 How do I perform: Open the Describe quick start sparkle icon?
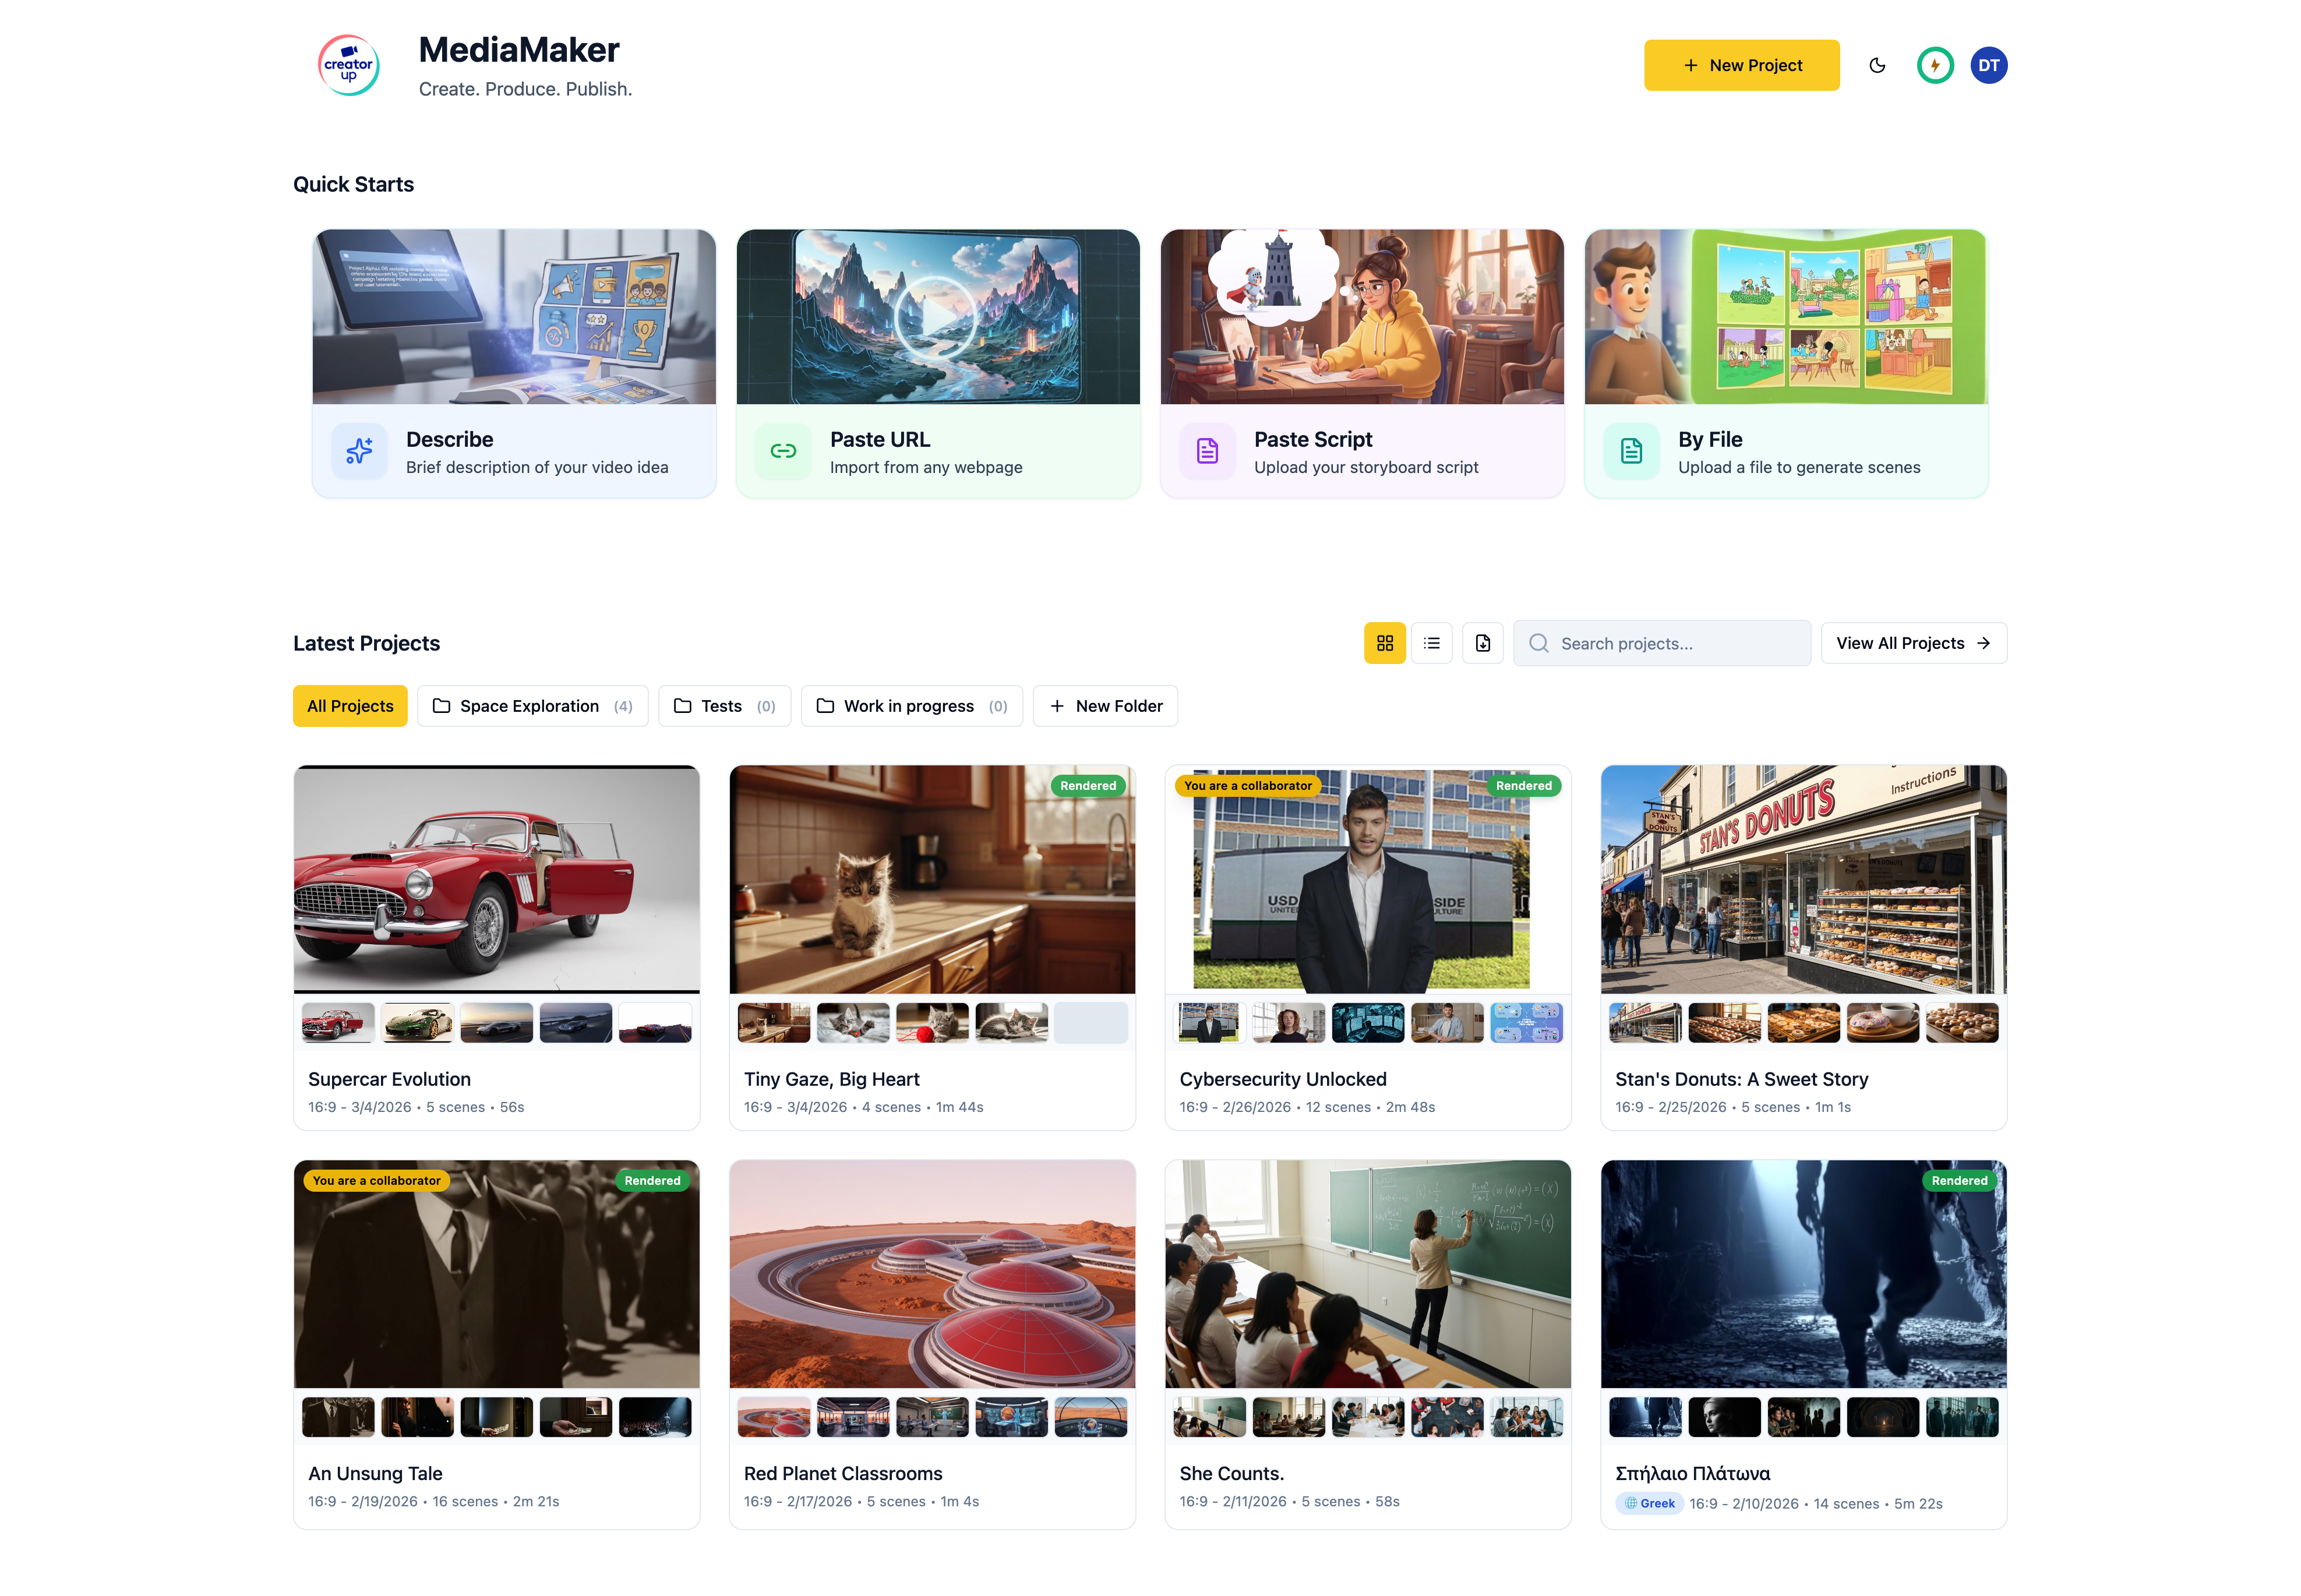[x=358, y=451]
